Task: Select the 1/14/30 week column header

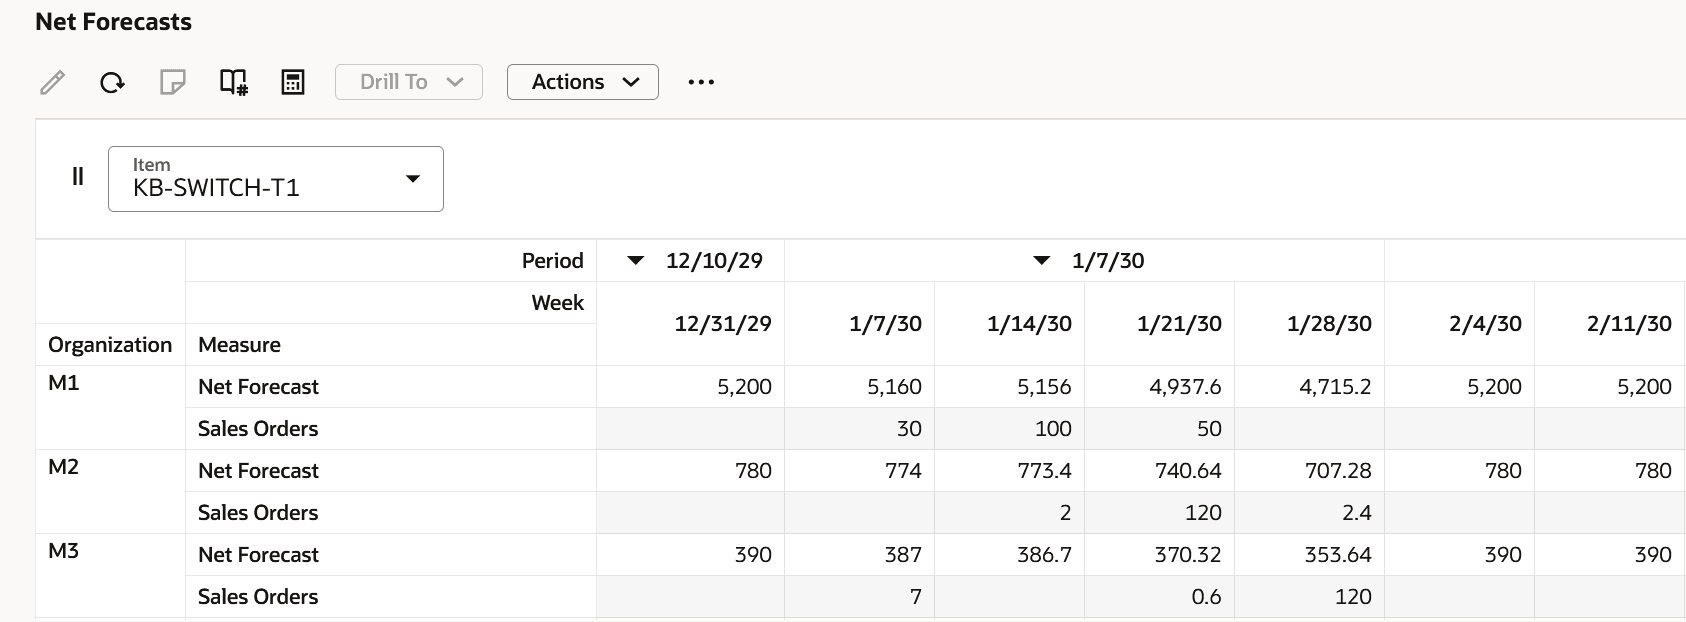Action: (x=1029, y=324)
